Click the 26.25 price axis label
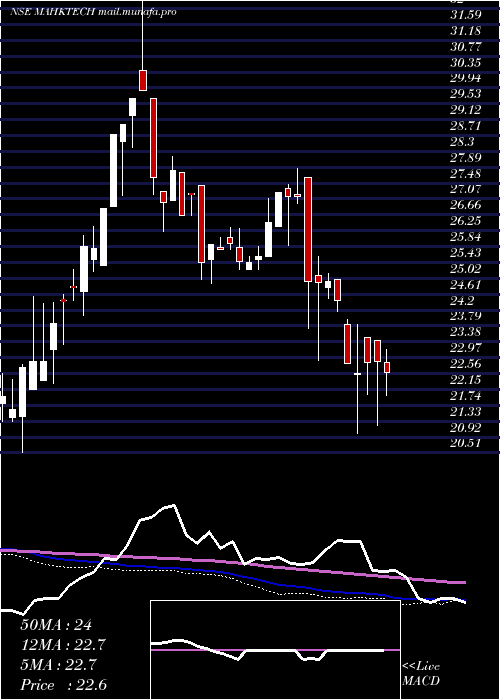The width and height of the screenshot is (500, 700). click(x=466, y=221)
